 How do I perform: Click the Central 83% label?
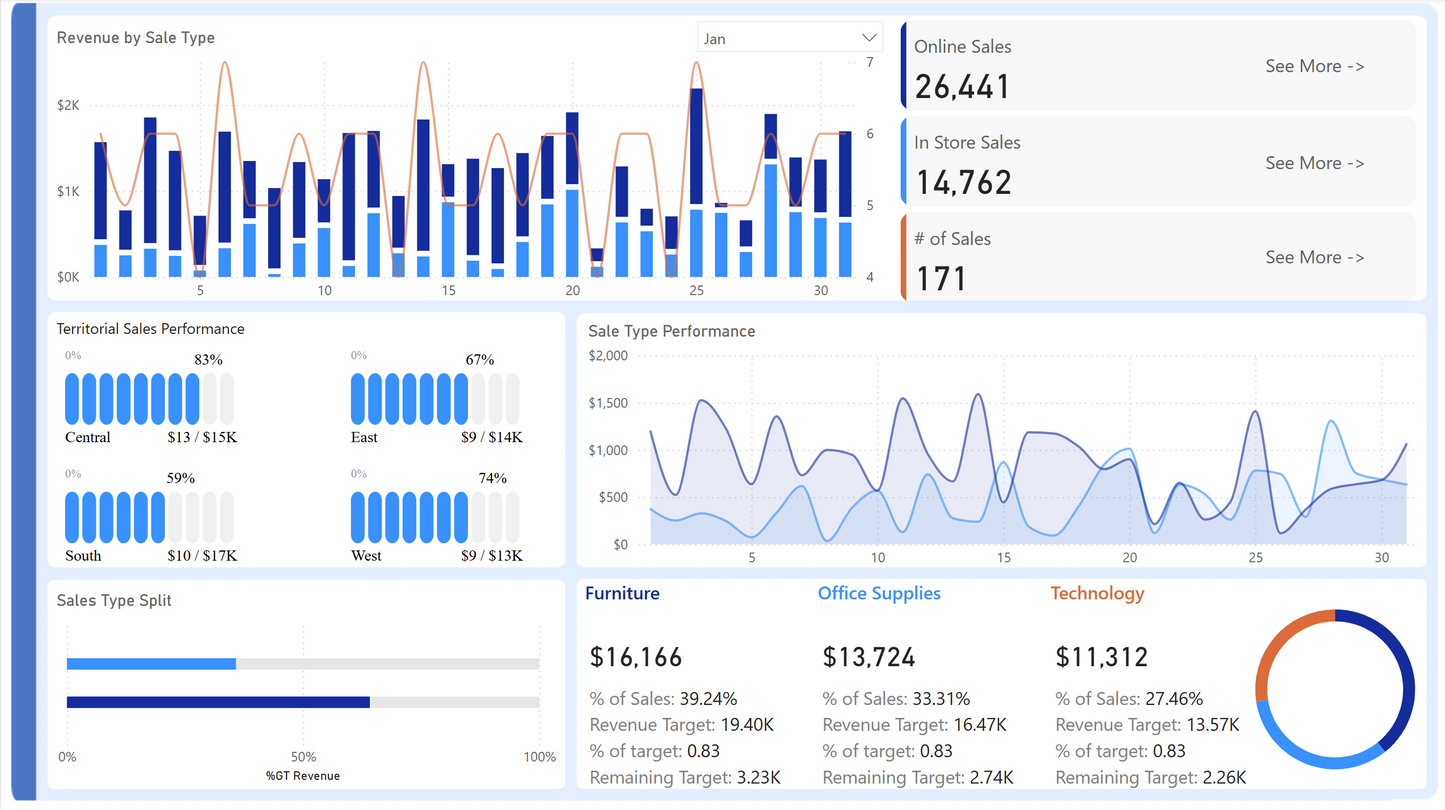(x=208, y=359)
